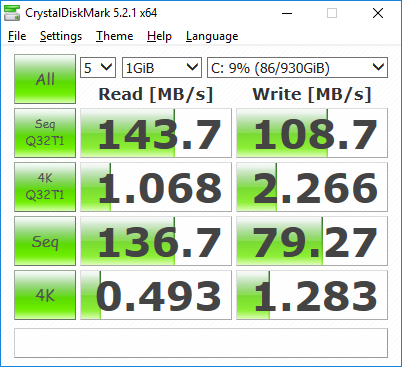Click the Seq read result 136.7
This screenshot has height=367, width=402.
(x=156, y=241)
